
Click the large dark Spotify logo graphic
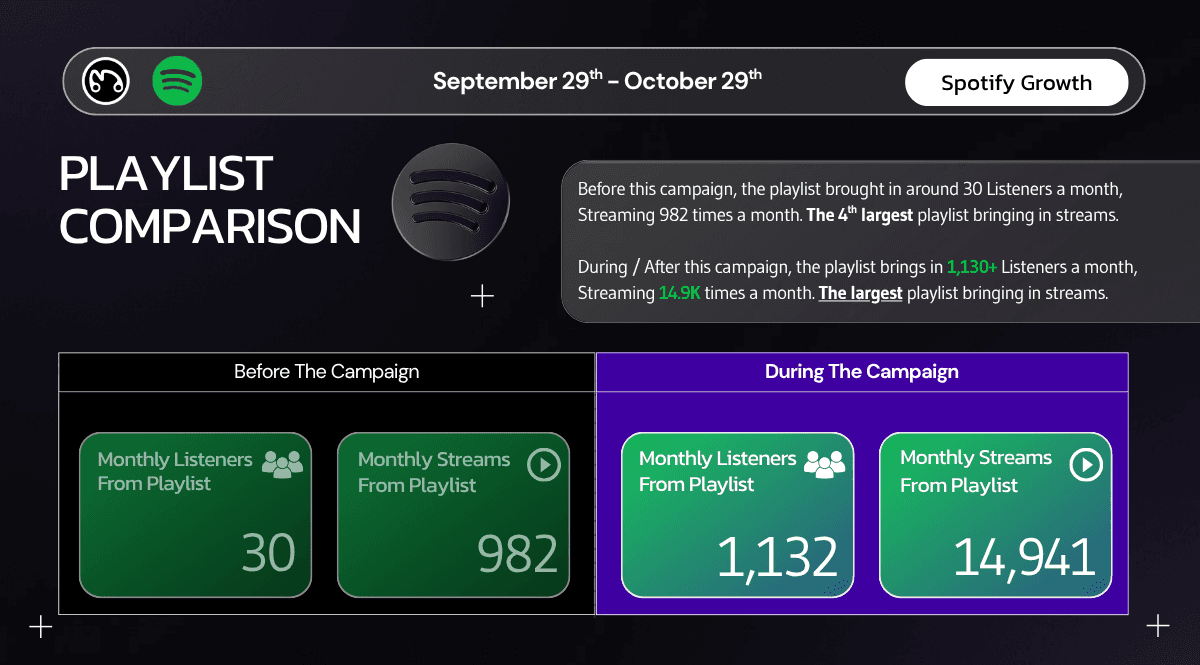[451, 201]
